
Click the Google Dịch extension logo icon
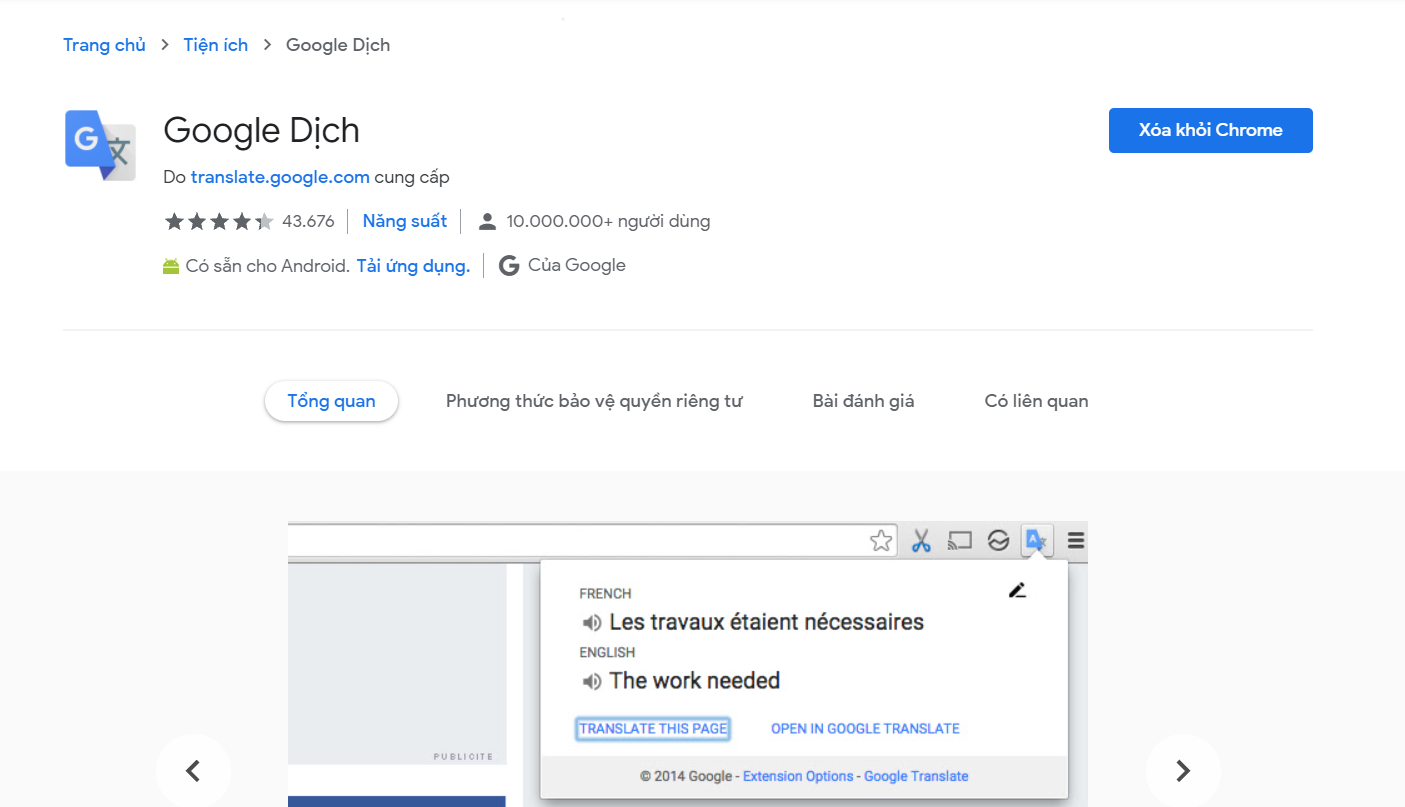click(100, 145)
